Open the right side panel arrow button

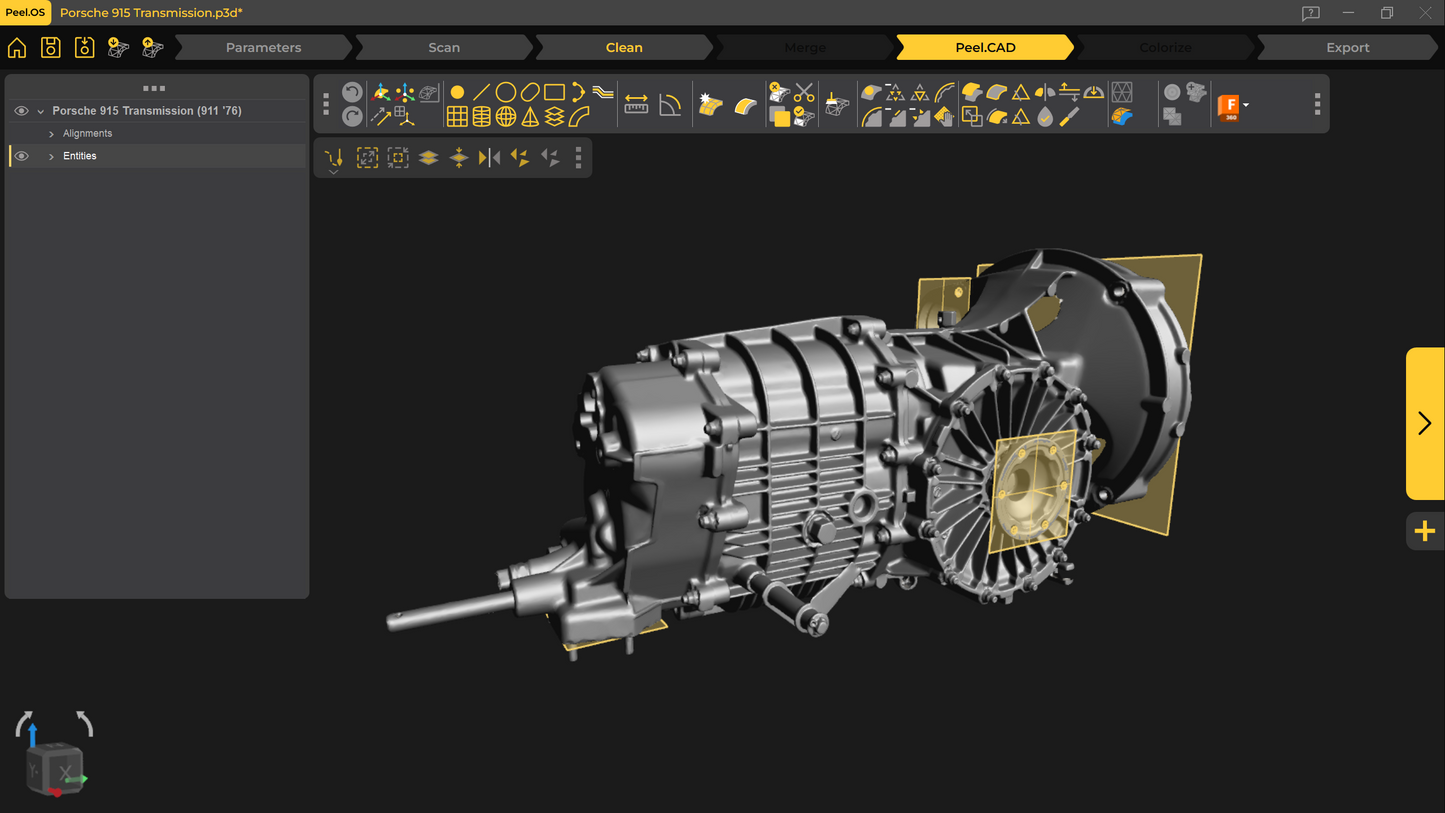pos(1424,423)
